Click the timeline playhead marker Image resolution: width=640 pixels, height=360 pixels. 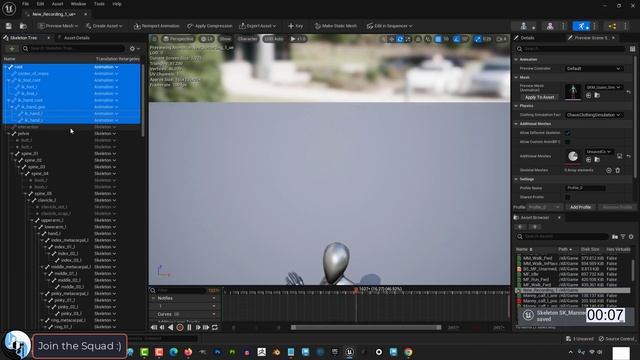coord(356,290)
